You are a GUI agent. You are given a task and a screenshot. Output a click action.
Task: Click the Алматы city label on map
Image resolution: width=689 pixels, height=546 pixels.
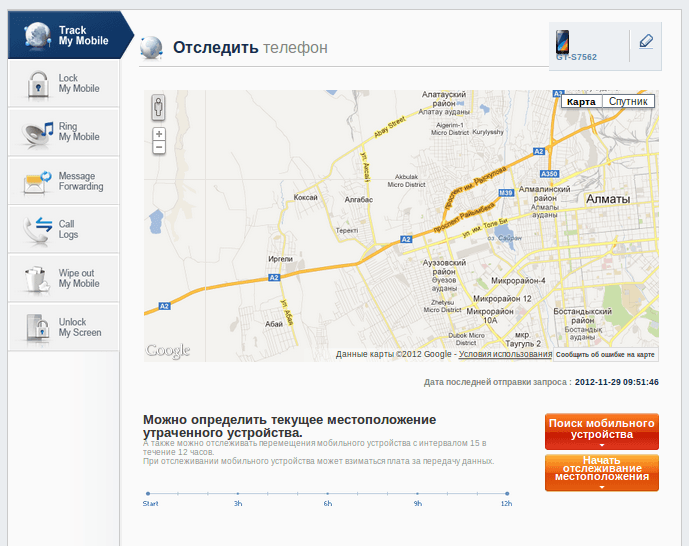click(608, 199)
